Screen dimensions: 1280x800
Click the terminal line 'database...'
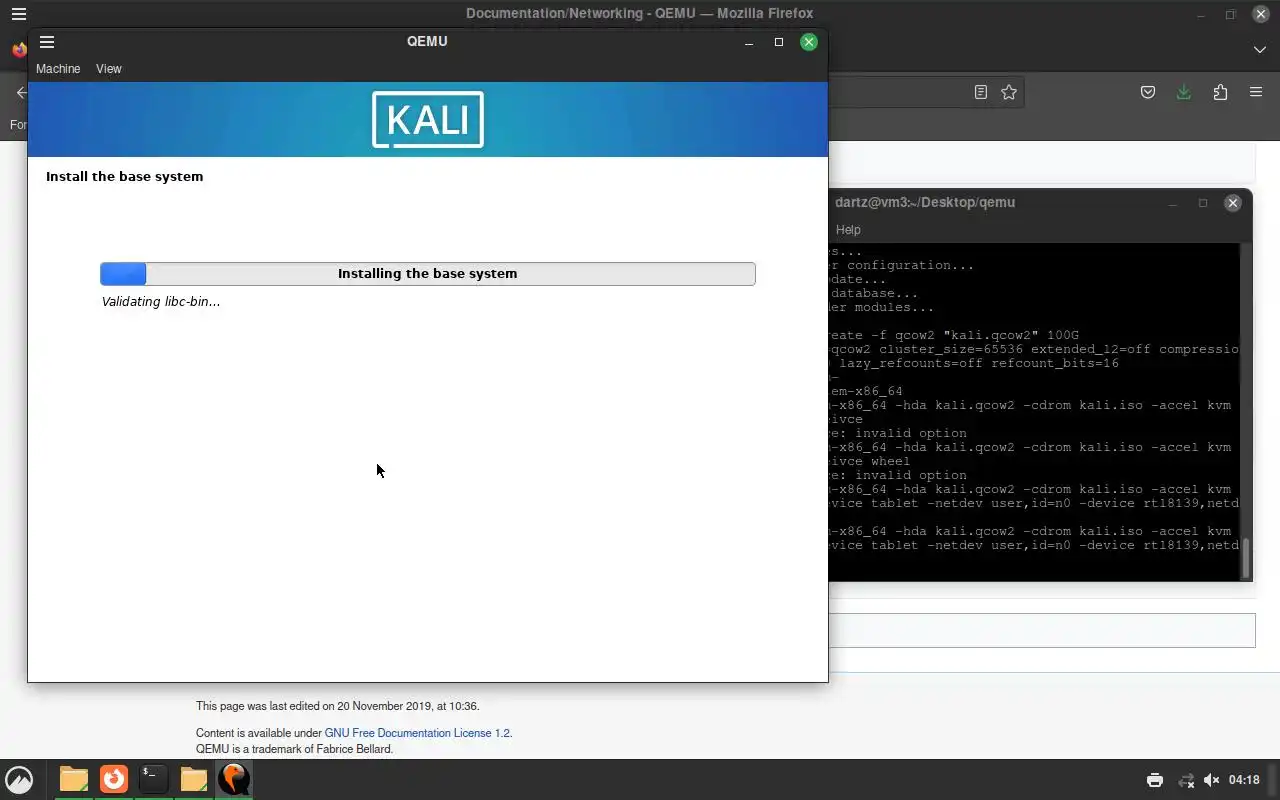[873, 294]
